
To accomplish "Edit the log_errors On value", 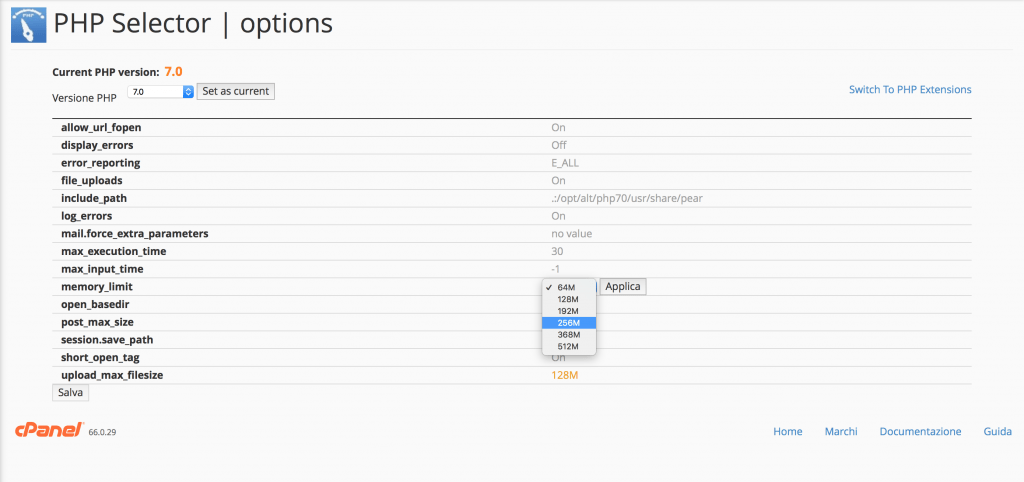I will click(x=558, y=216).
